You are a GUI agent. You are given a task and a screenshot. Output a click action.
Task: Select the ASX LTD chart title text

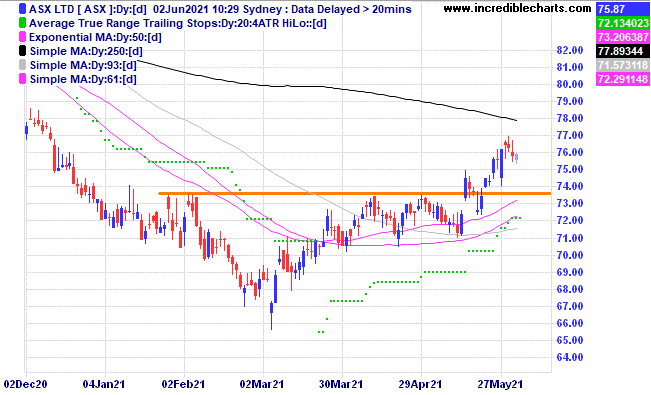(x=220, y=9)
